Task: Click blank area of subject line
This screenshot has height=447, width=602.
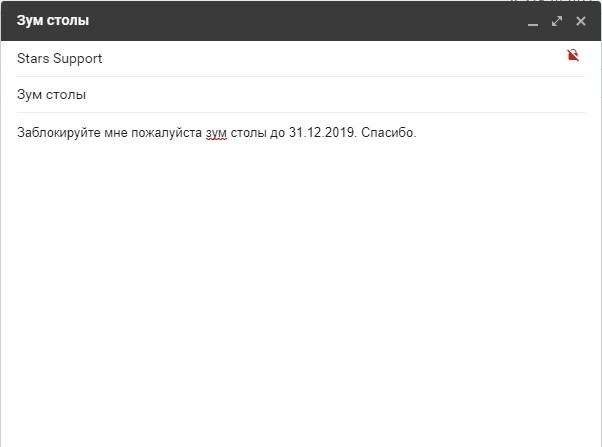Action: pos(334,94)
